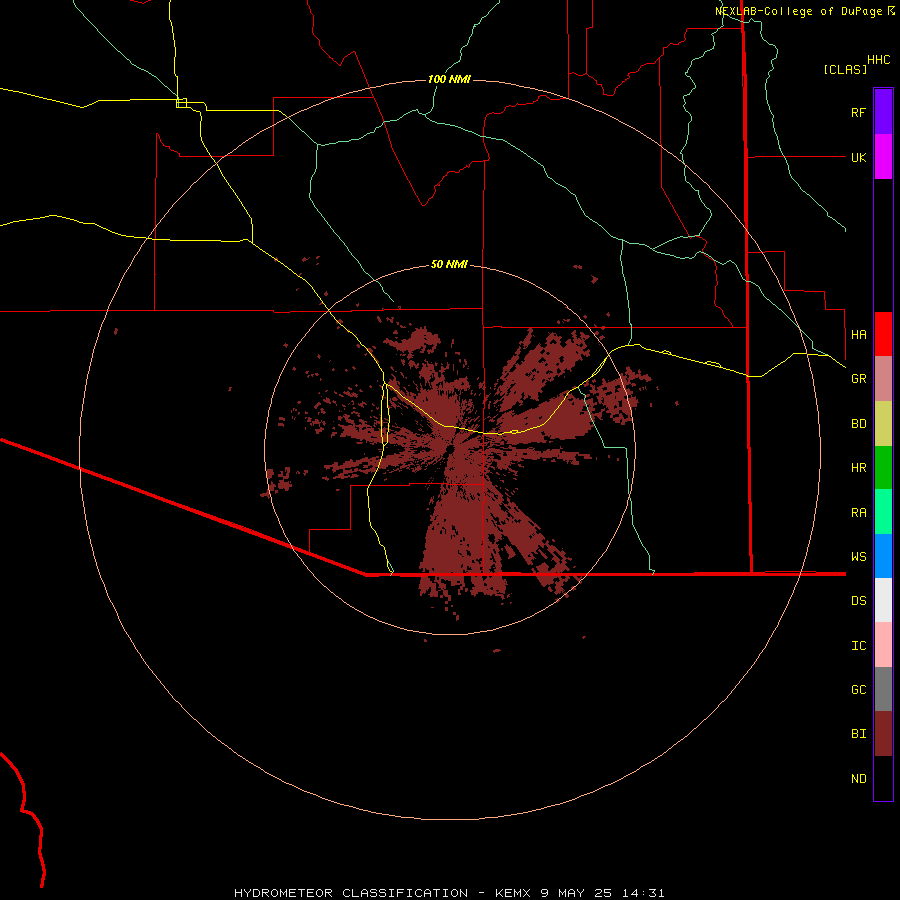Pick the HR green legend swatch
Image resolution: width=900 pixels, height=900 pixels.
click(x=883, y=467)
